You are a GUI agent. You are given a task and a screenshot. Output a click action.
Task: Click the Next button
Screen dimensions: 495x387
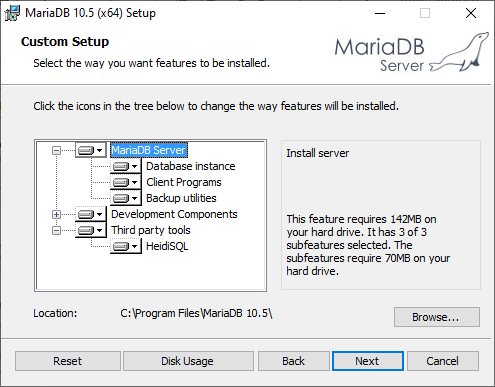(x=367, y=361)
